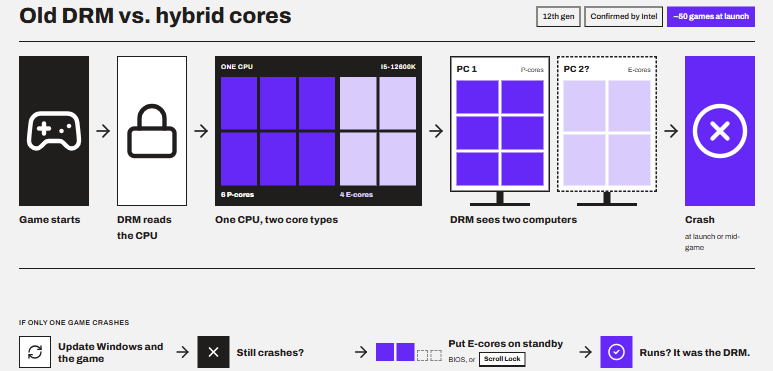The image size is (773, 371).
Task: Click 'at launch or mid-game' subtext
Action: 712,242
